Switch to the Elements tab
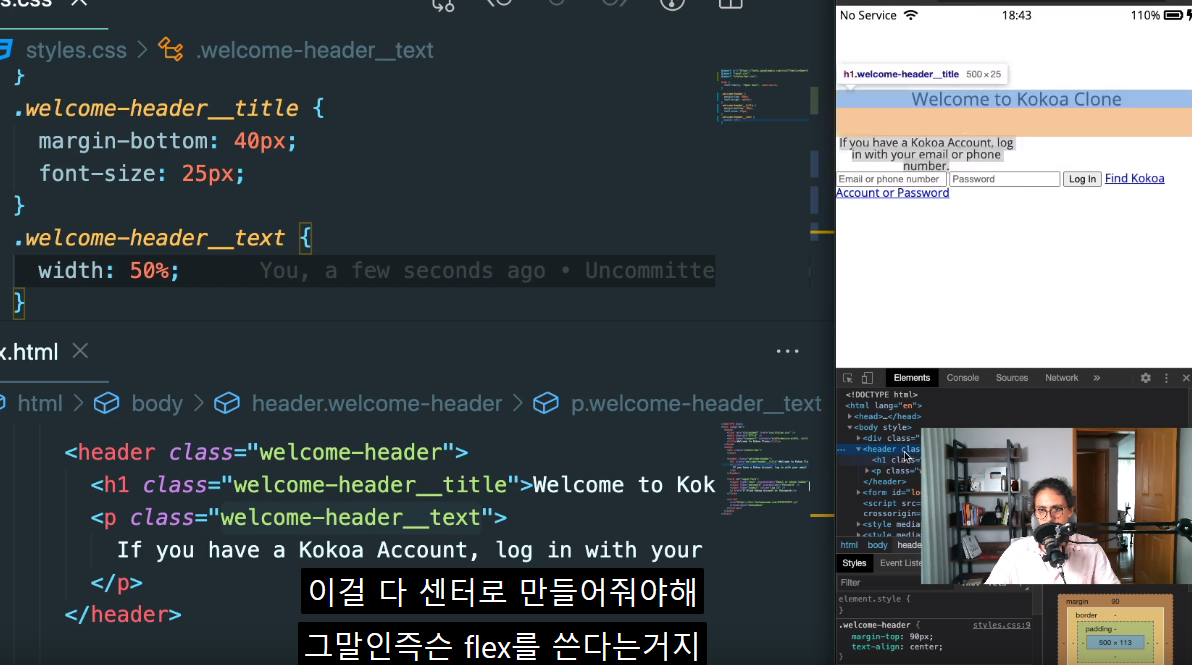This screenshot has width=1192, height=665. [911, 378]
